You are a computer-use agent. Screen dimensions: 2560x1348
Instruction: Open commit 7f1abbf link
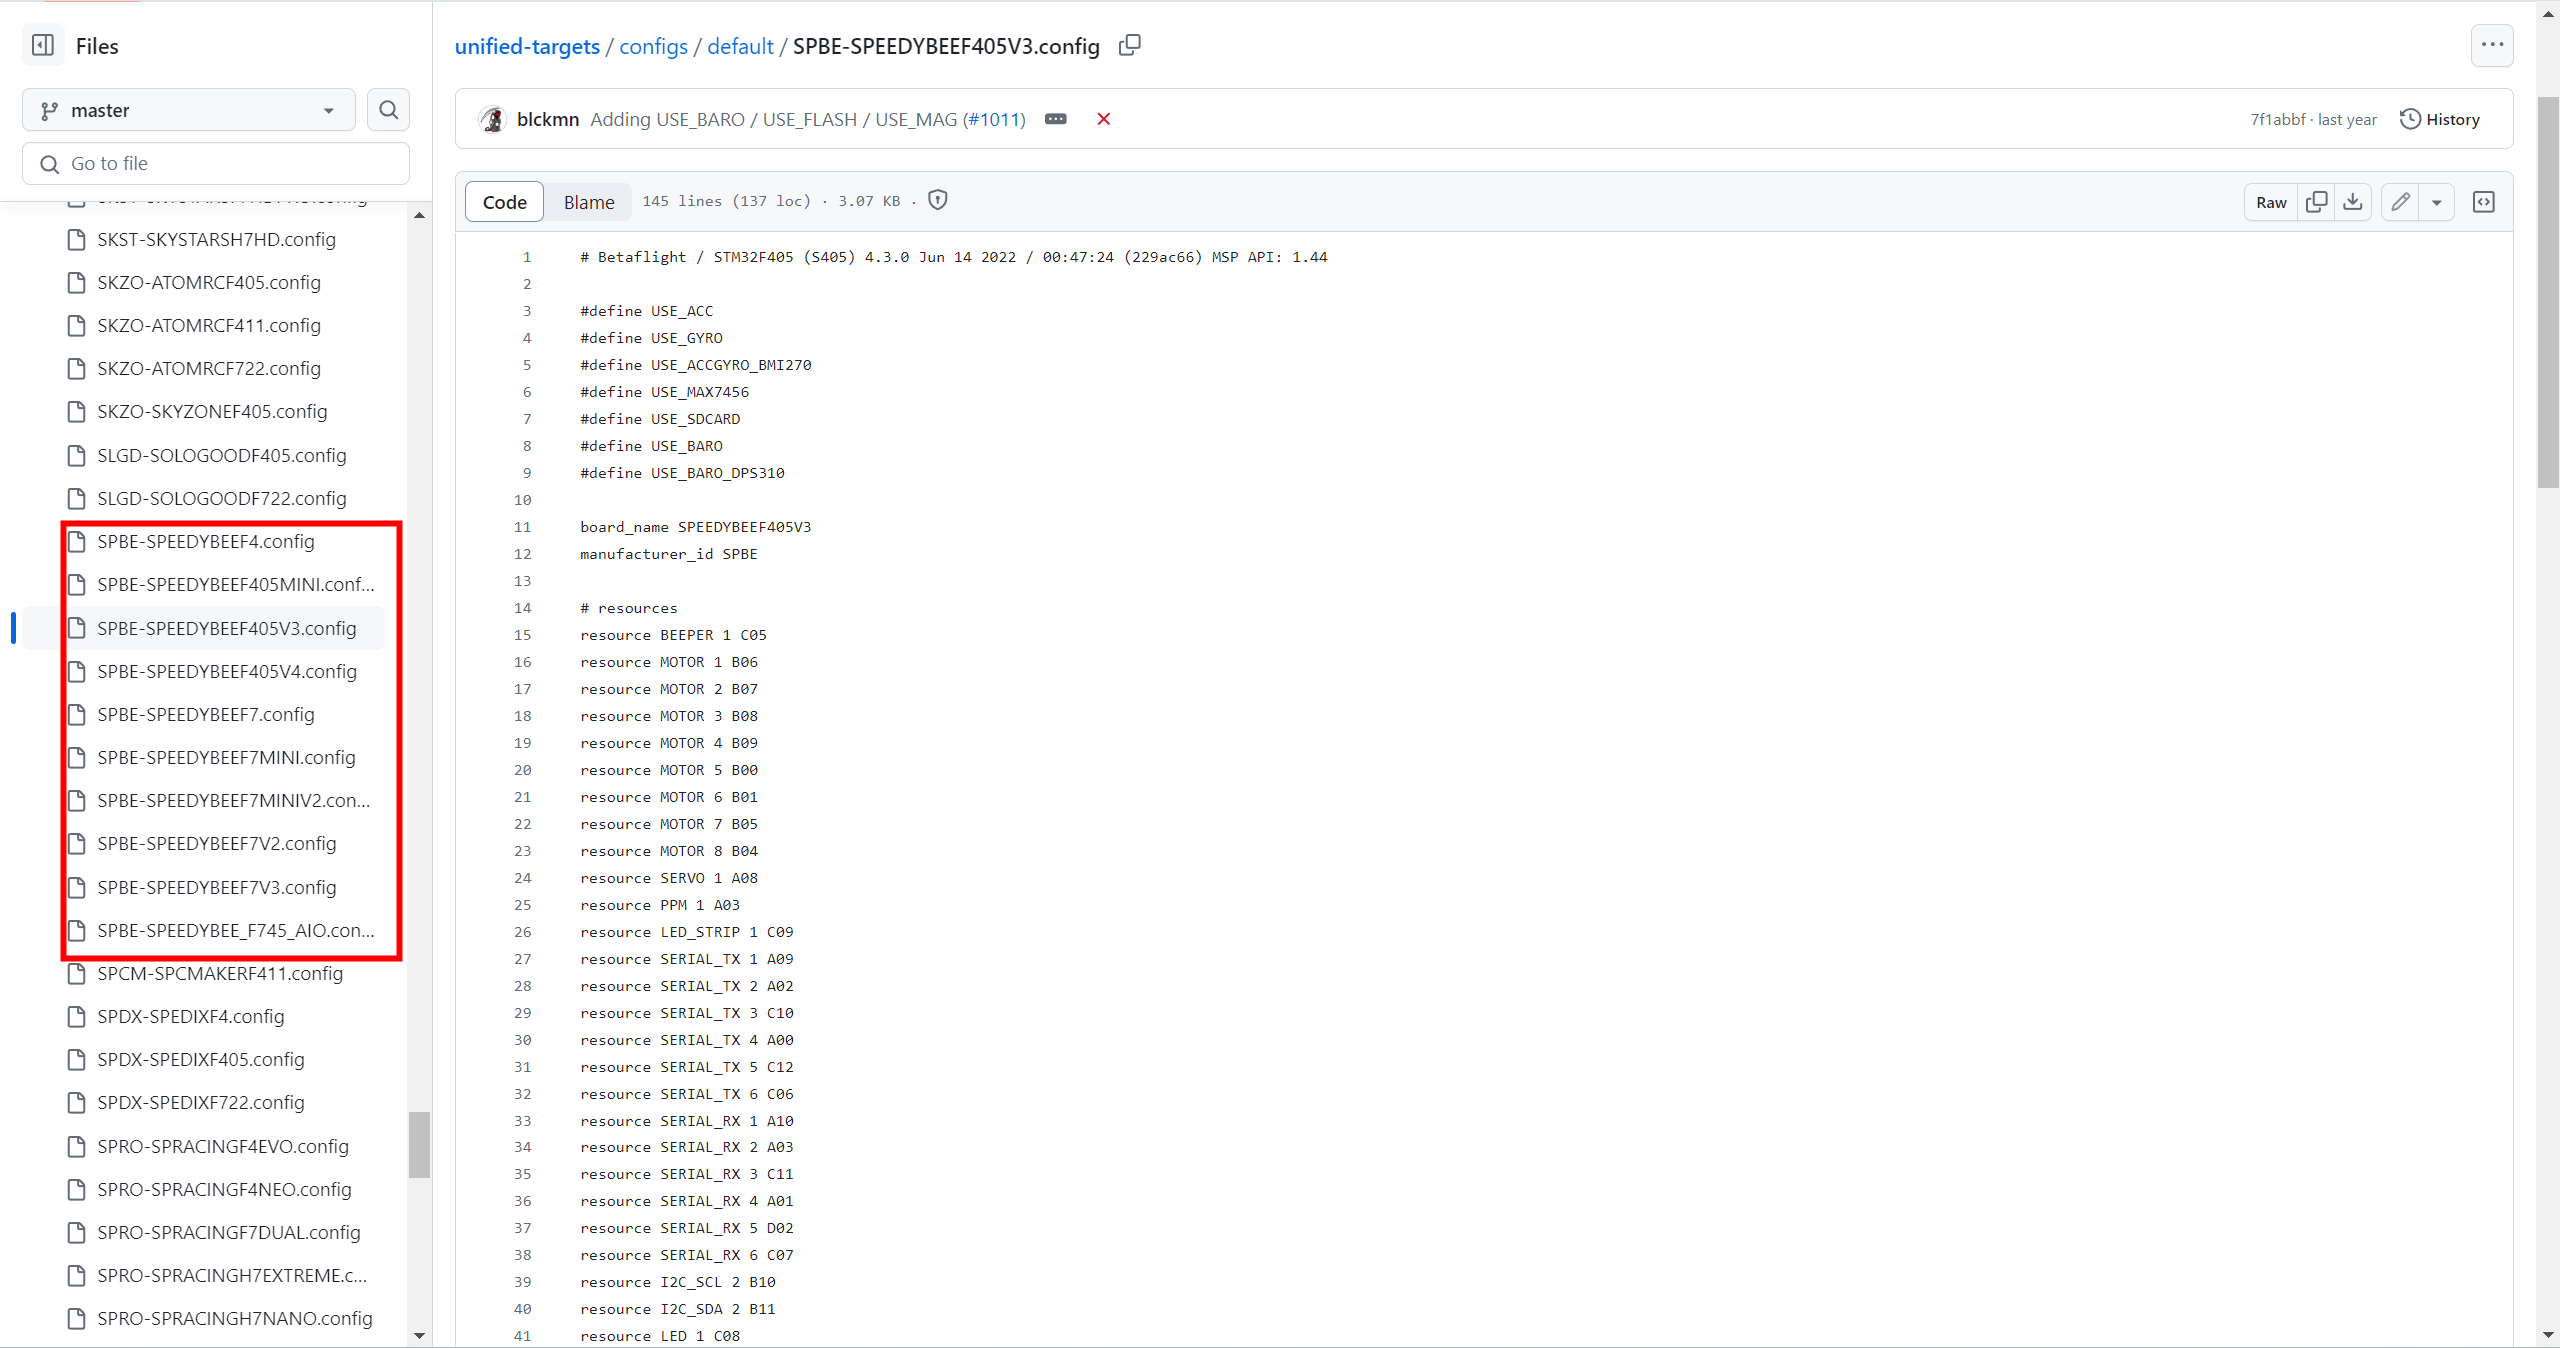(2277, 119)
